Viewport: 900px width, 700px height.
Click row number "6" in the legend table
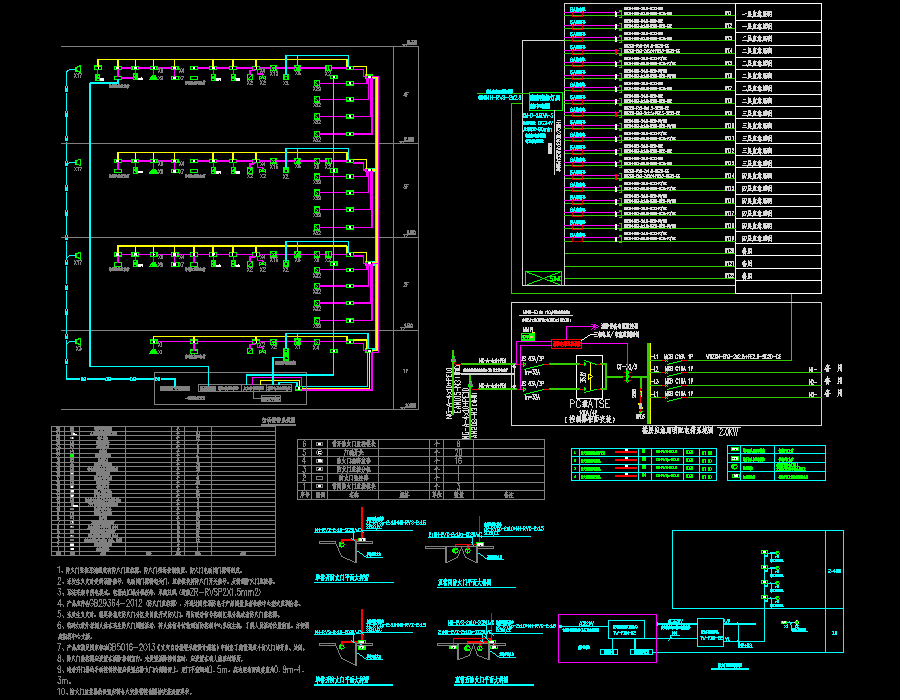pyautogui.click(x=304, y=444)
